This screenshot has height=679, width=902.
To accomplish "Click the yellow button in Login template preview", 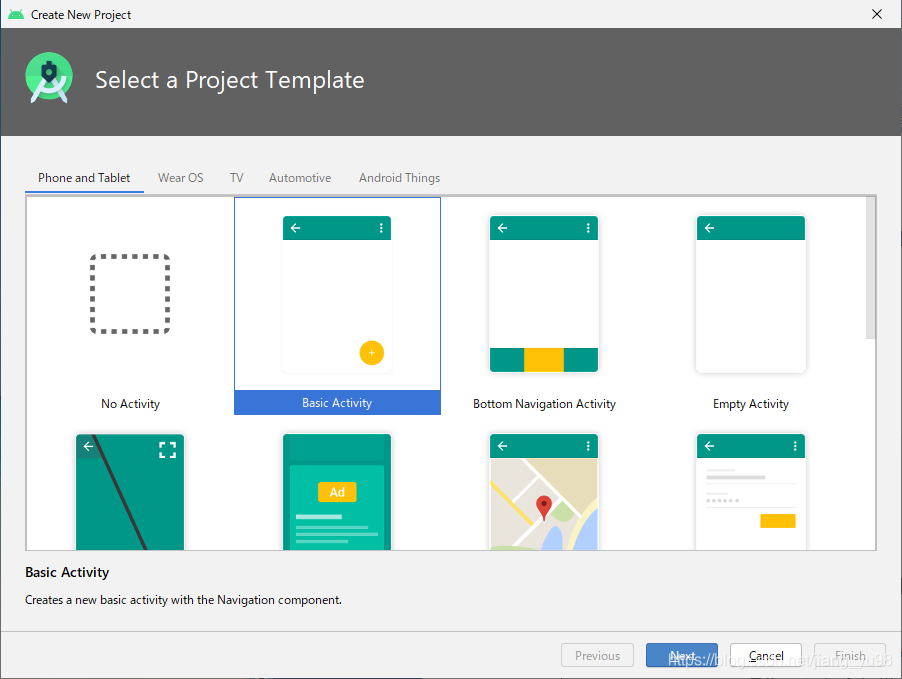I will click(x=778, y=521).
